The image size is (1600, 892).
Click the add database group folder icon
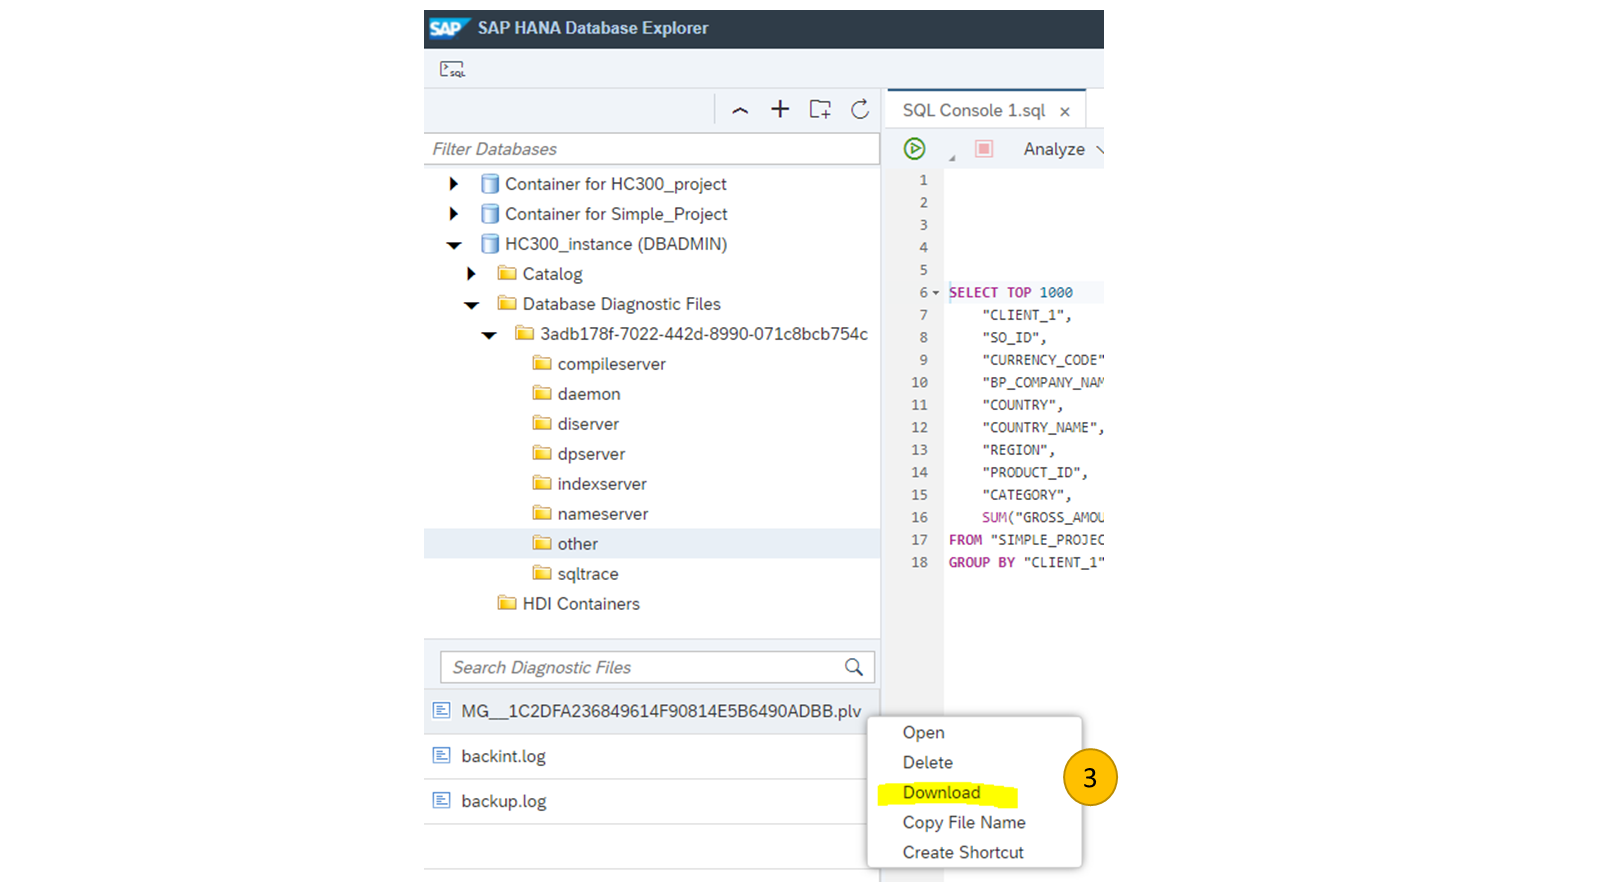[x=820, y=109]
